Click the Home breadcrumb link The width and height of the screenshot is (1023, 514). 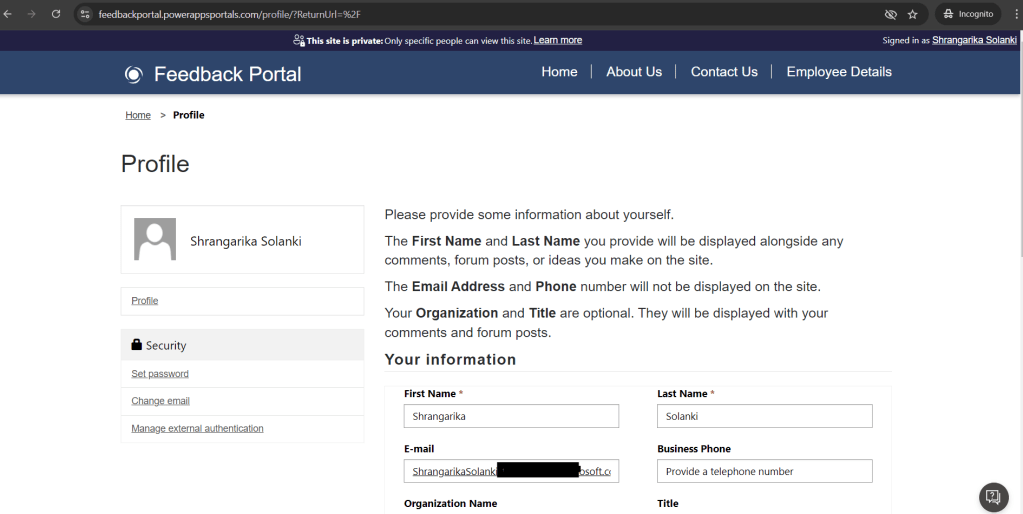(138, 115)
